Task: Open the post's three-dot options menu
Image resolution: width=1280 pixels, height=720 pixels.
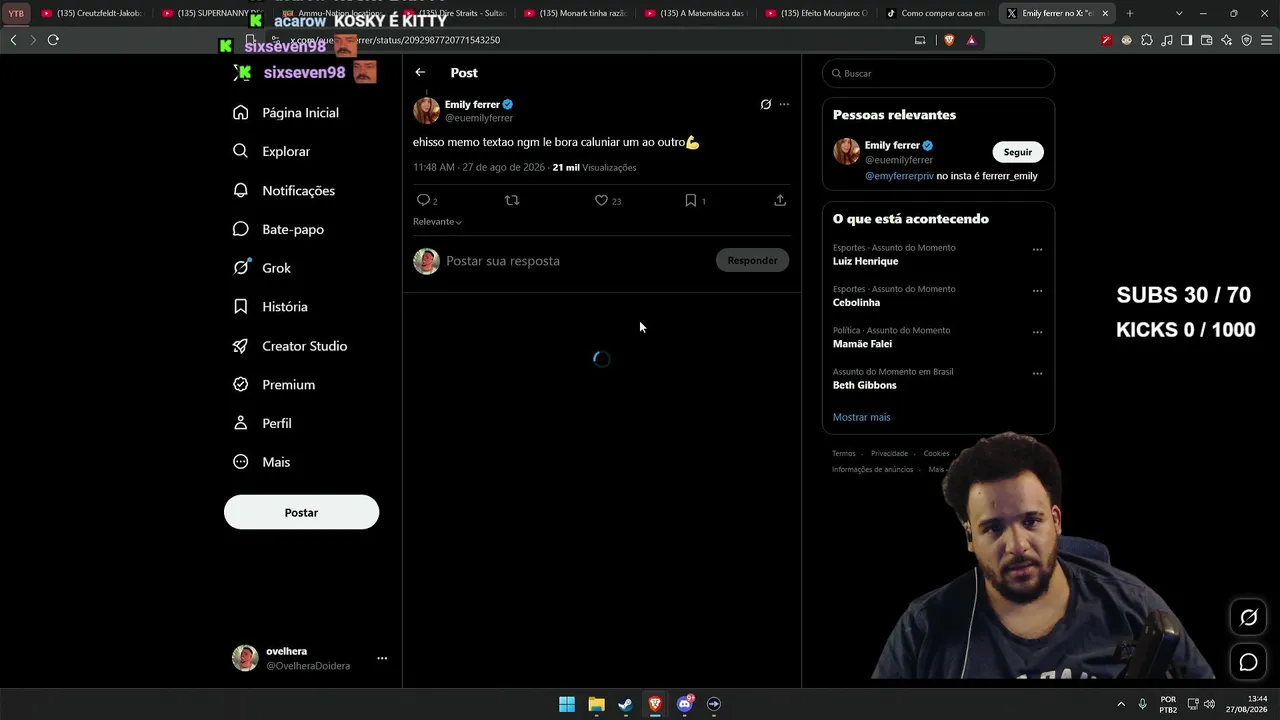Action: coord(784,104)
